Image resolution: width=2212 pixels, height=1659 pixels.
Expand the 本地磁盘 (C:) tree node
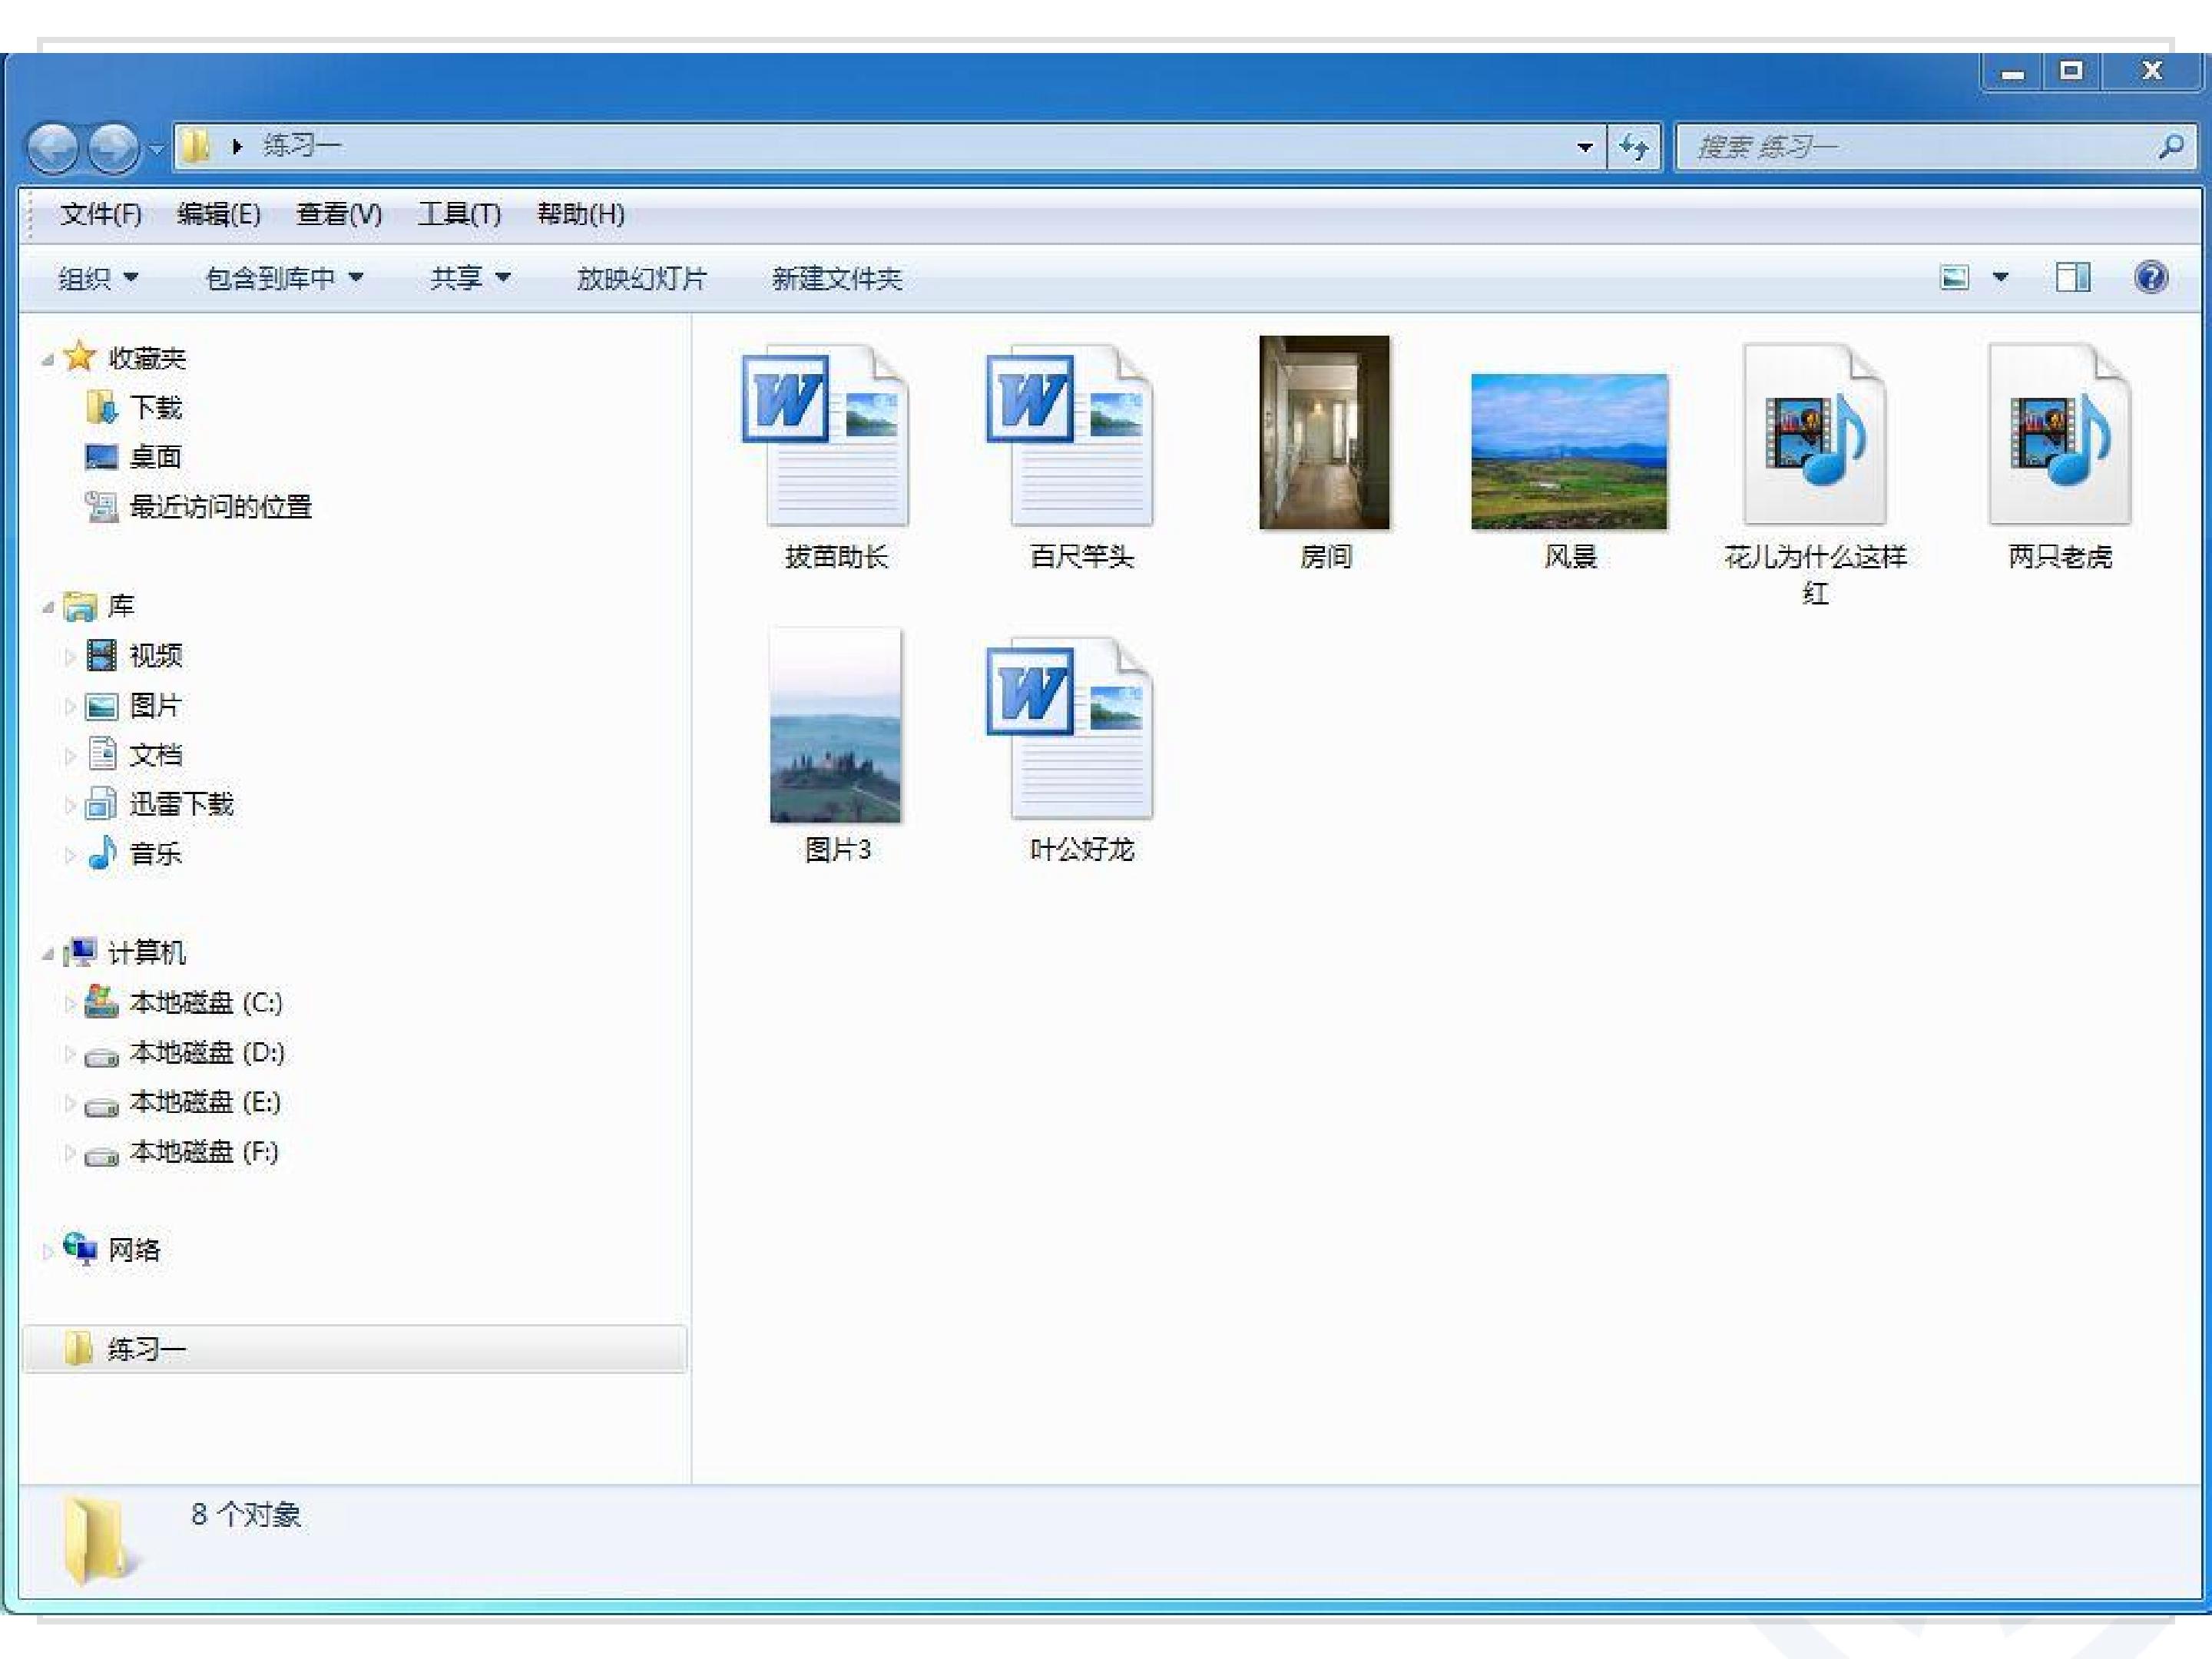[70, 1003]
